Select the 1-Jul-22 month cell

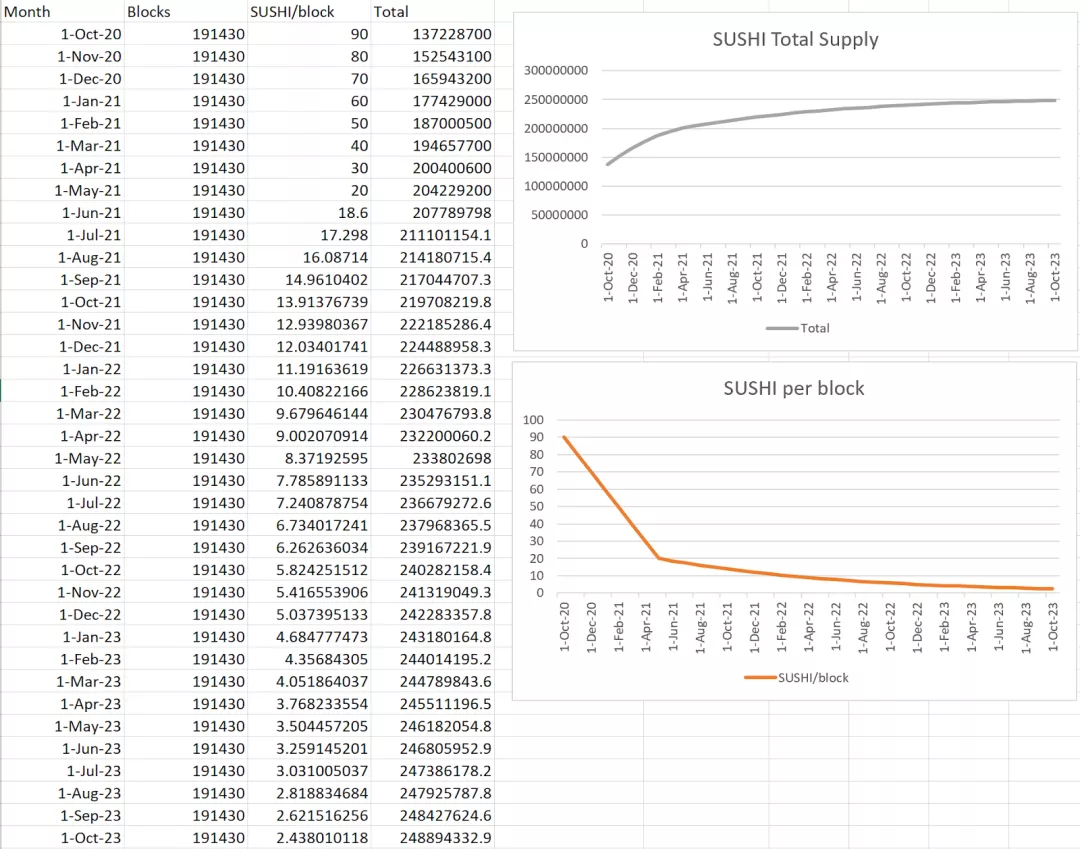click(x=62, y=503)
